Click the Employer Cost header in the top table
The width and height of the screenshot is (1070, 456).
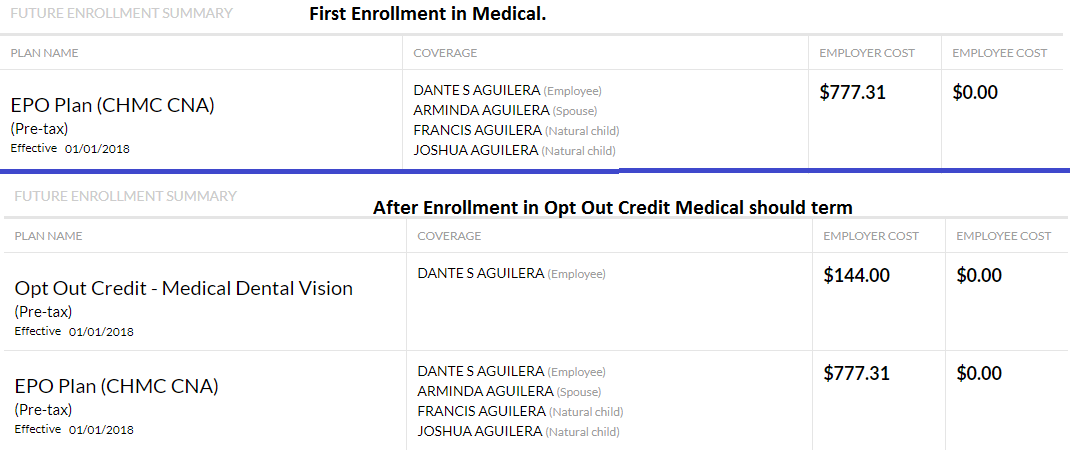(x=866, y=53)
